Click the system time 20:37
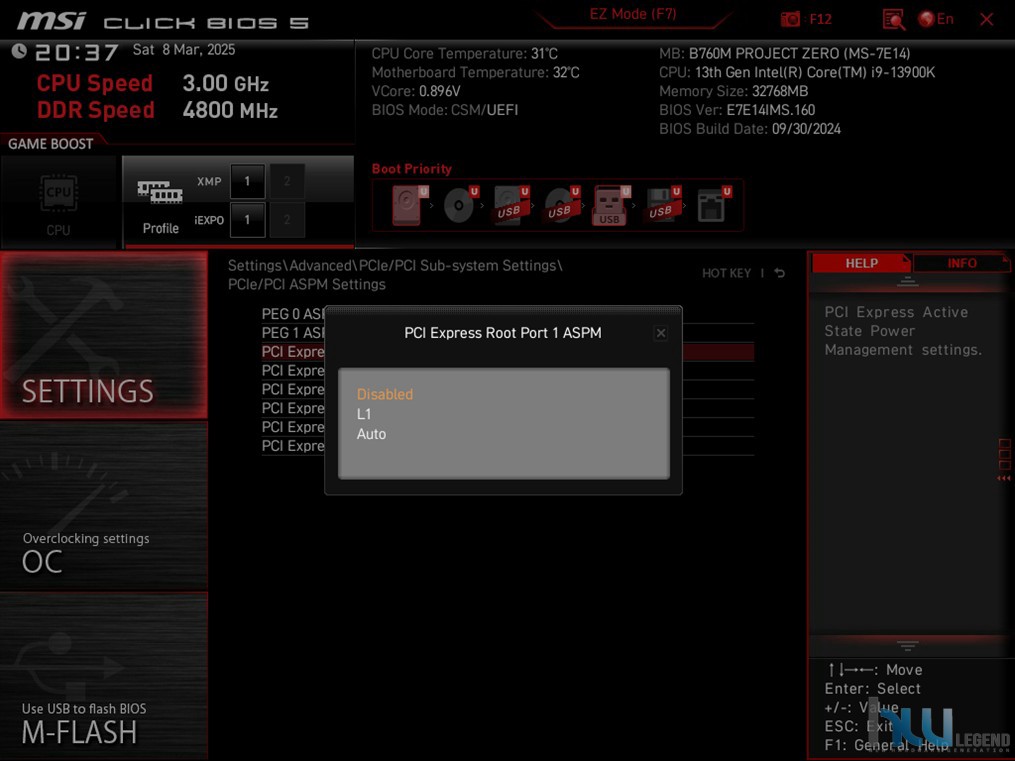This screenshot has height=761, width=1015. (x=76, y=52)
